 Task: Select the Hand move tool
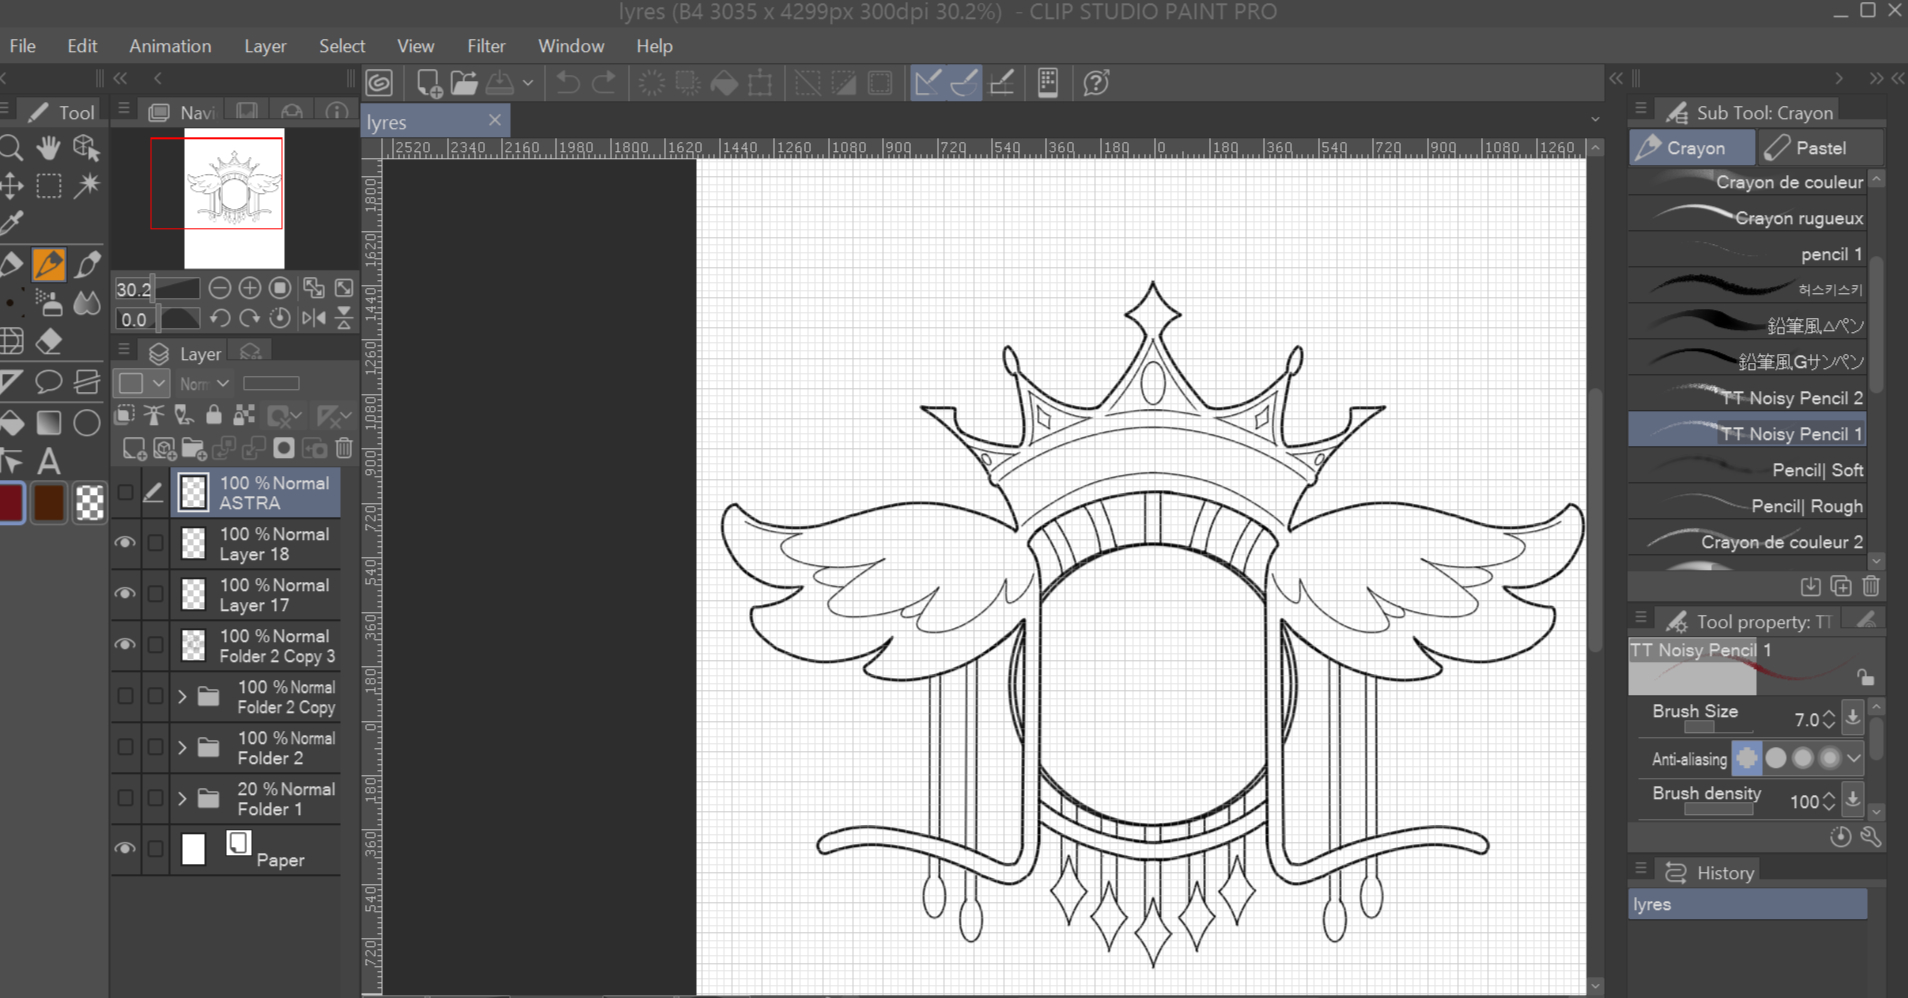click(49, 149)
